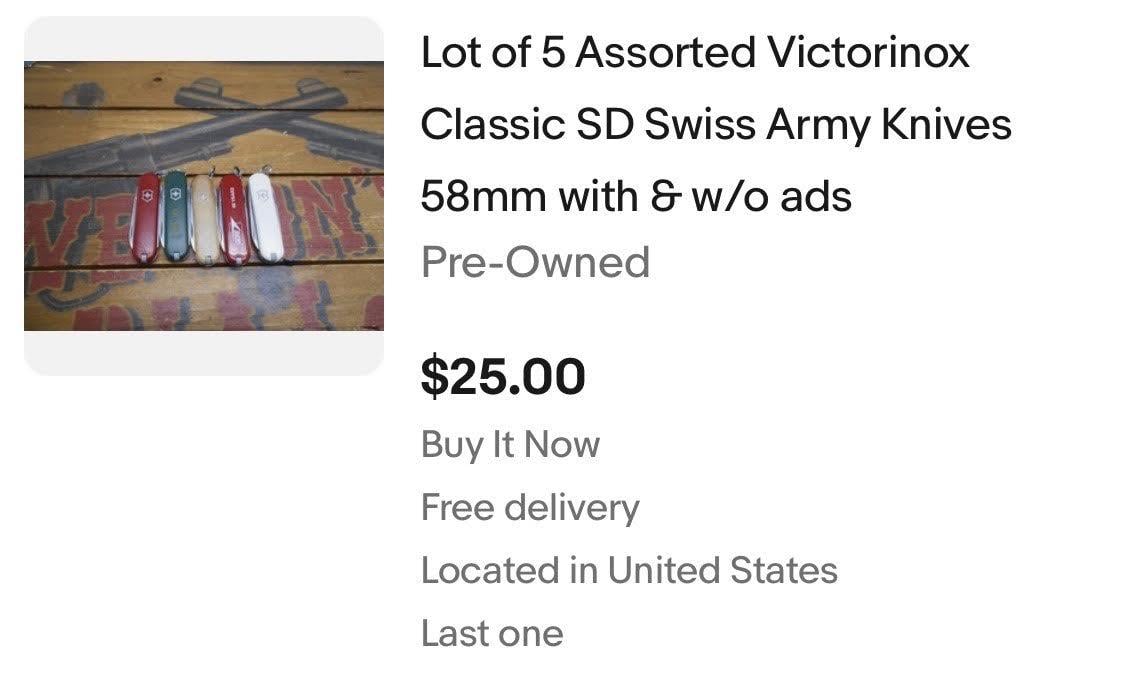
Task: Click "Located in United States" text
Action: [x=629, y=571]
